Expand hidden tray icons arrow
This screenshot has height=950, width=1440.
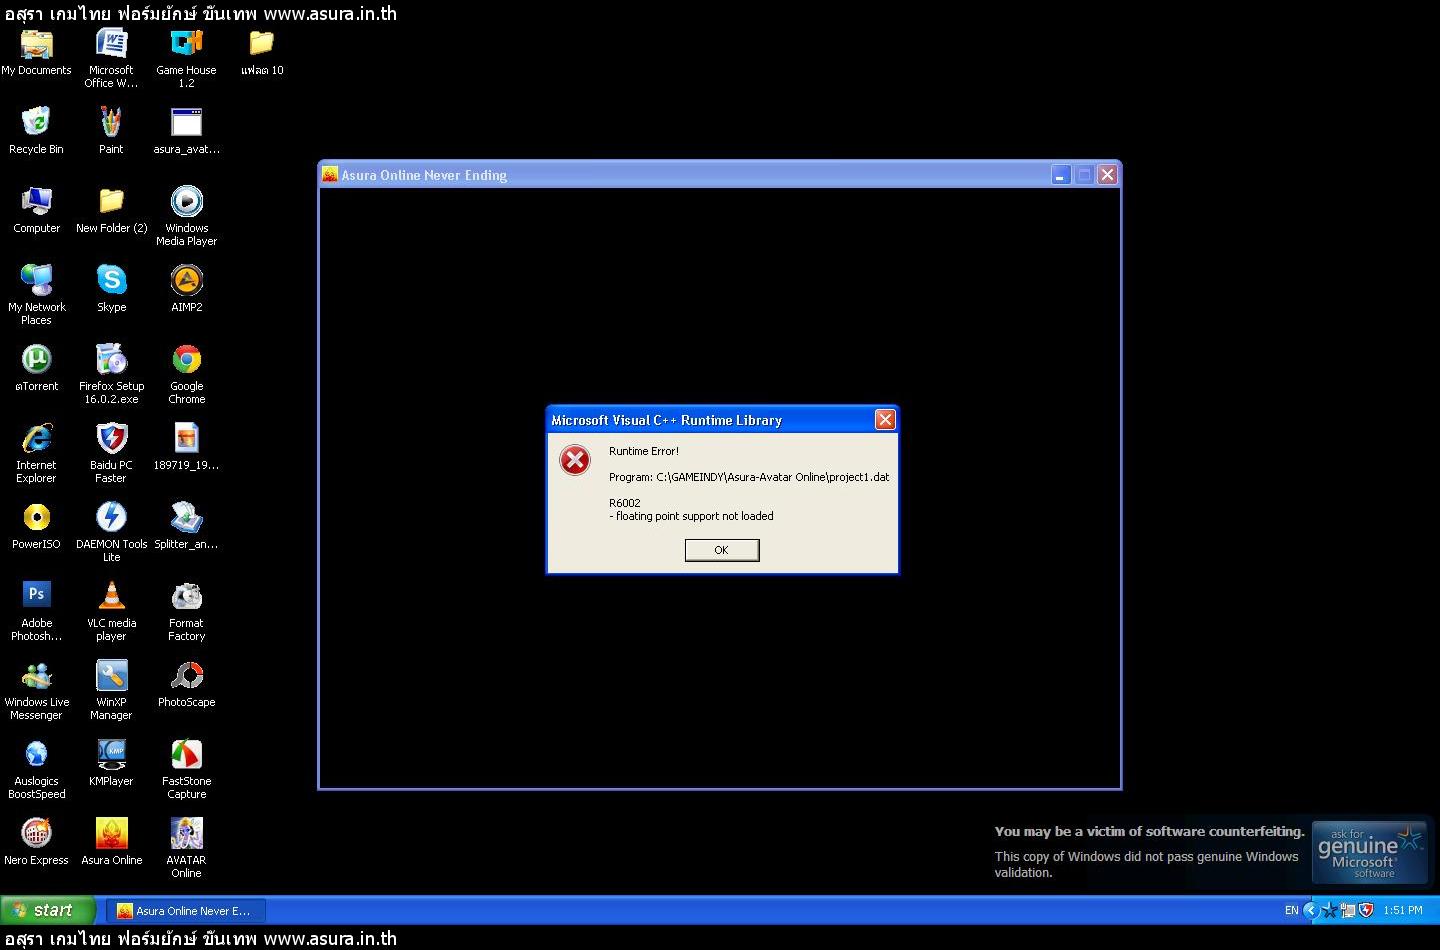(x=1311, y=910)
